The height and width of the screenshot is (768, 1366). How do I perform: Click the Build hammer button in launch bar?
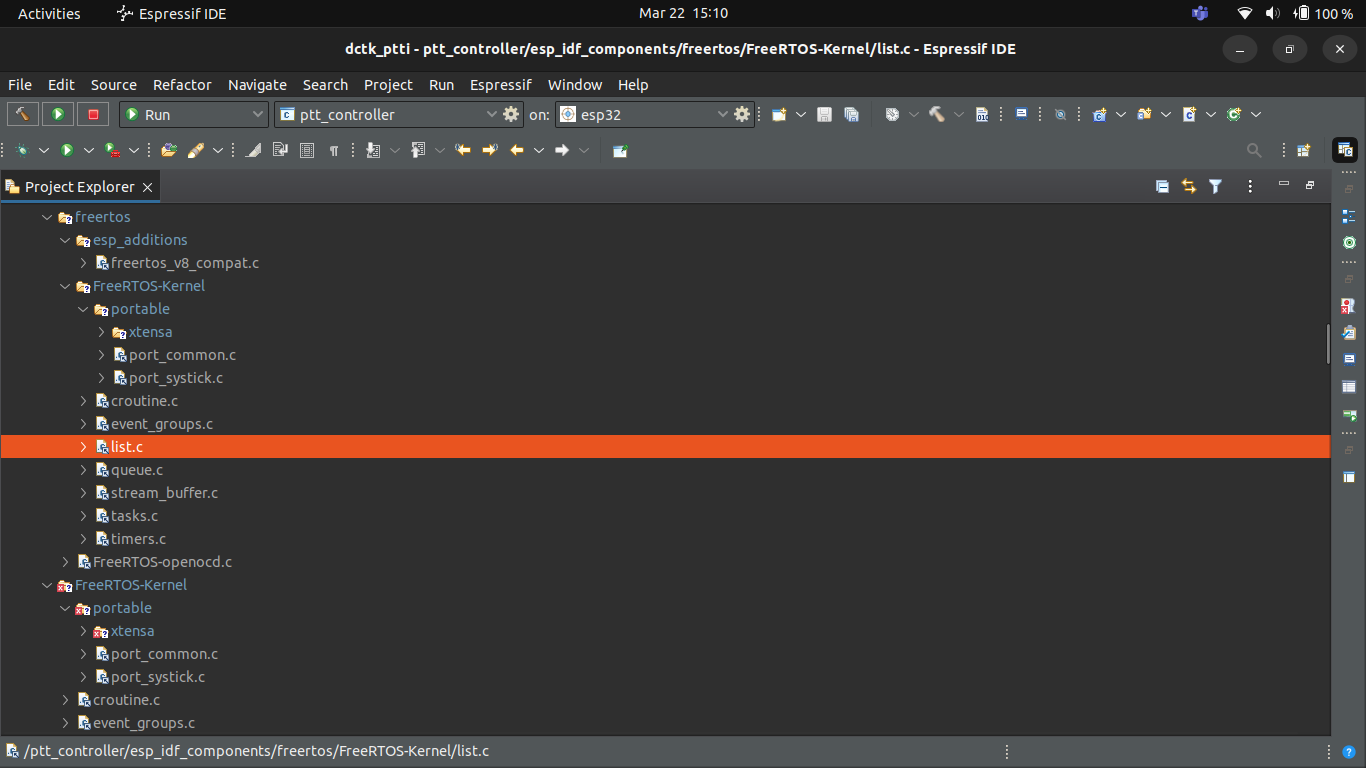(22, 115)
